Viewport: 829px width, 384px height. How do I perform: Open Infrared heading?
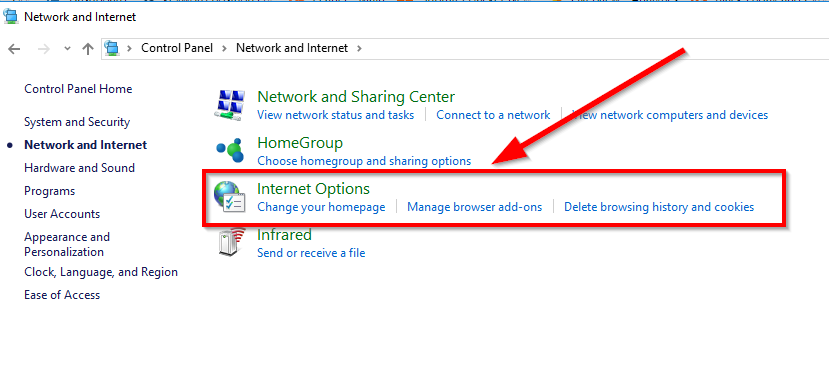(284, 234)
